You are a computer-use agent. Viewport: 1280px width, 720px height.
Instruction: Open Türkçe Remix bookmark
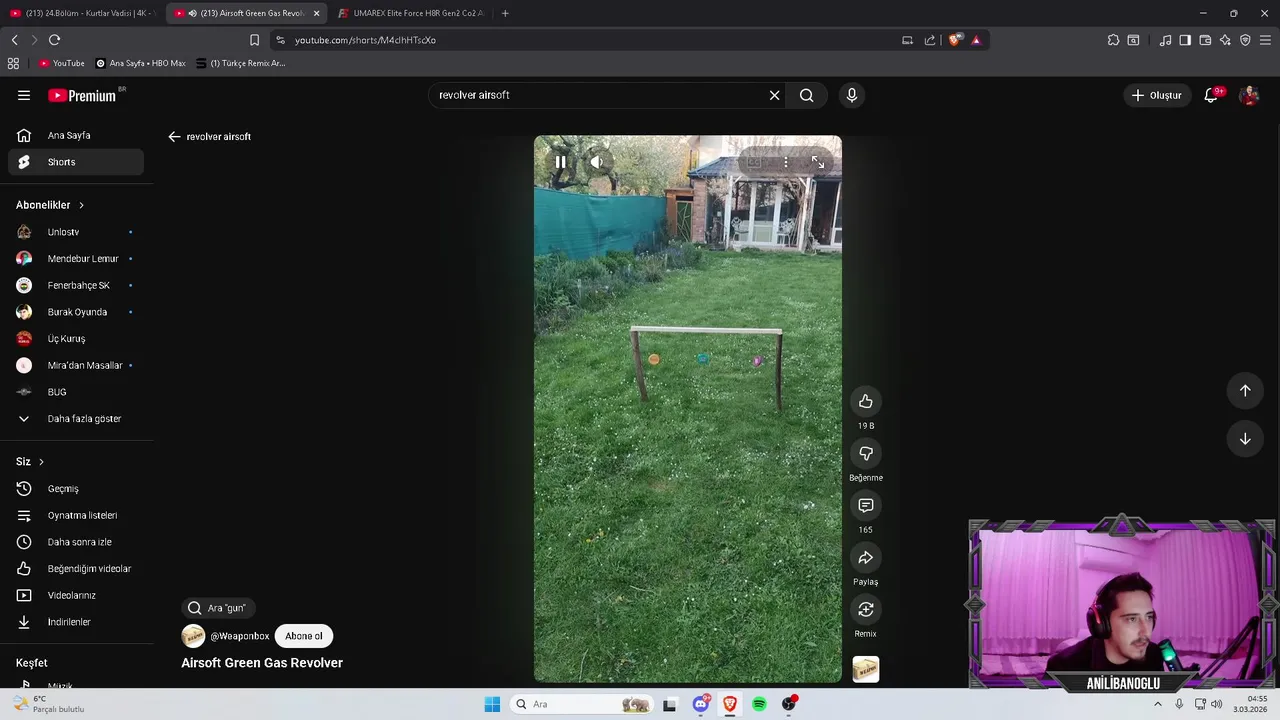click(240, 63)
